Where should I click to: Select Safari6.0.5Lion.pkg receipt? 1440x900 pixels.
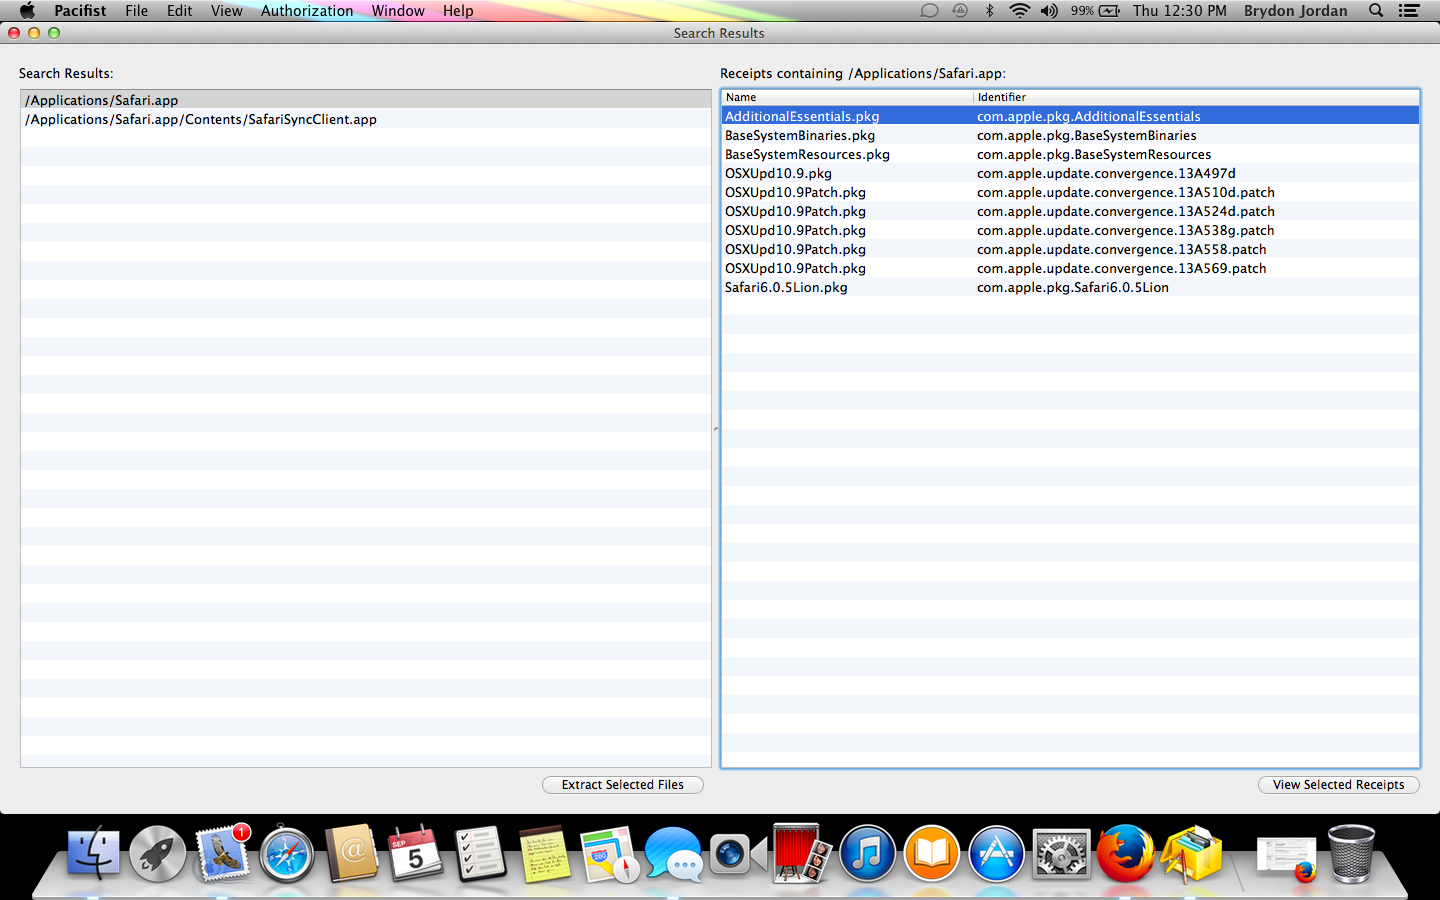pos(1070,287)
